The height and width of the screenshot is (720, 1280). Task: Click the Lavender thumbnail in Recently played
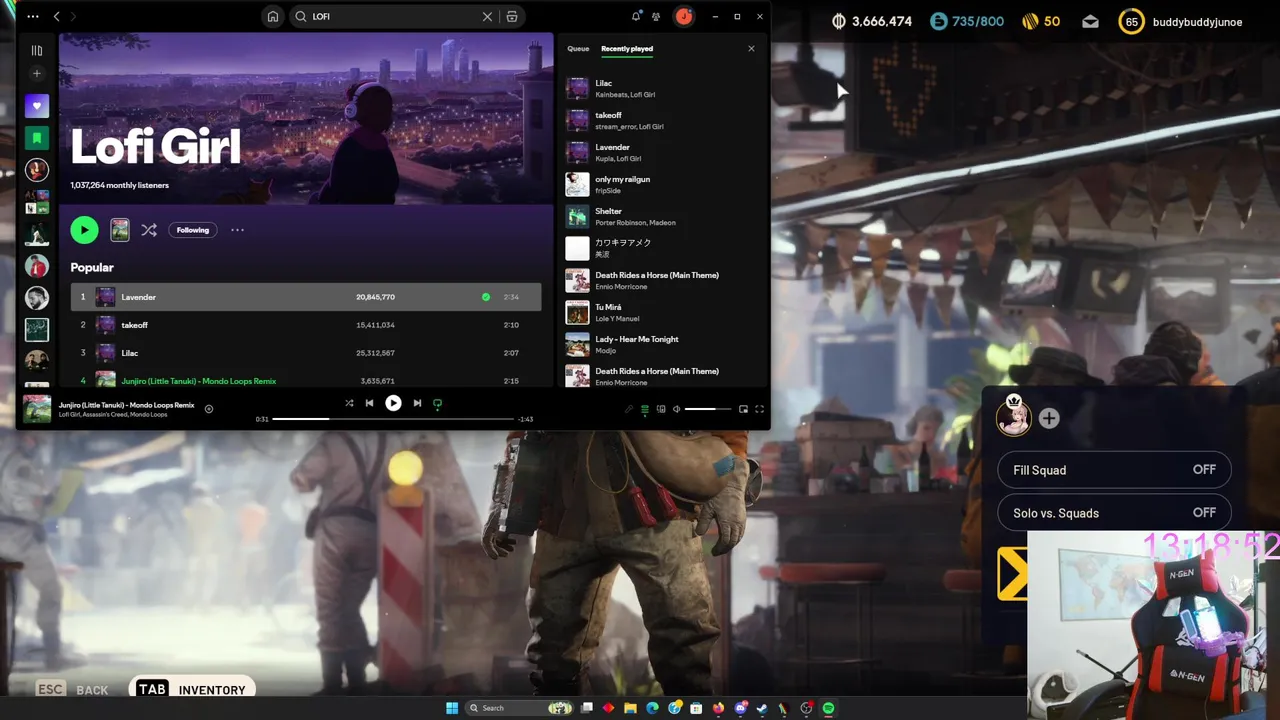(577, 152)
